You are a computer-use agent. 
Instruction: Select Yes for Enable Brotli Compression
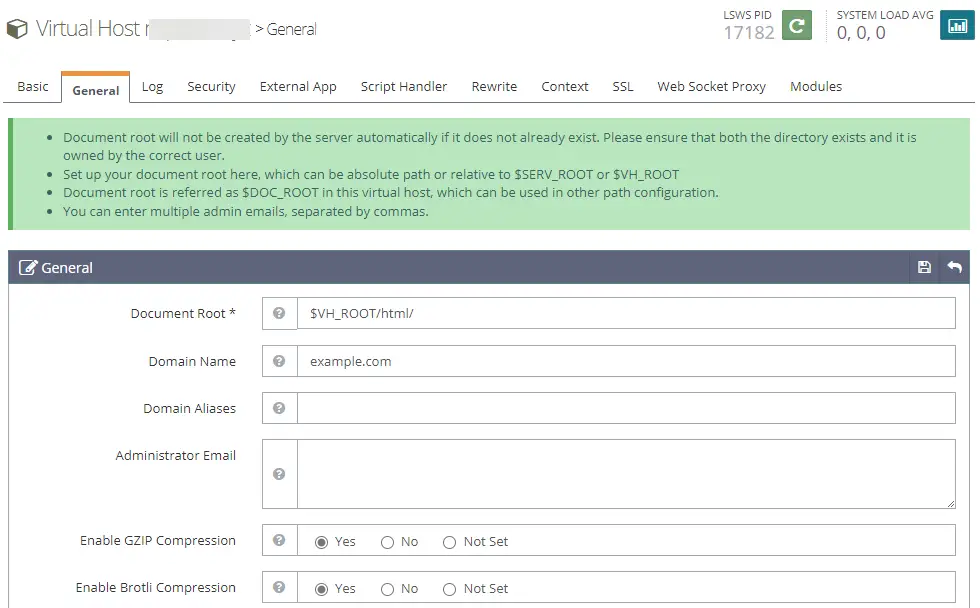tap(322, 589)
